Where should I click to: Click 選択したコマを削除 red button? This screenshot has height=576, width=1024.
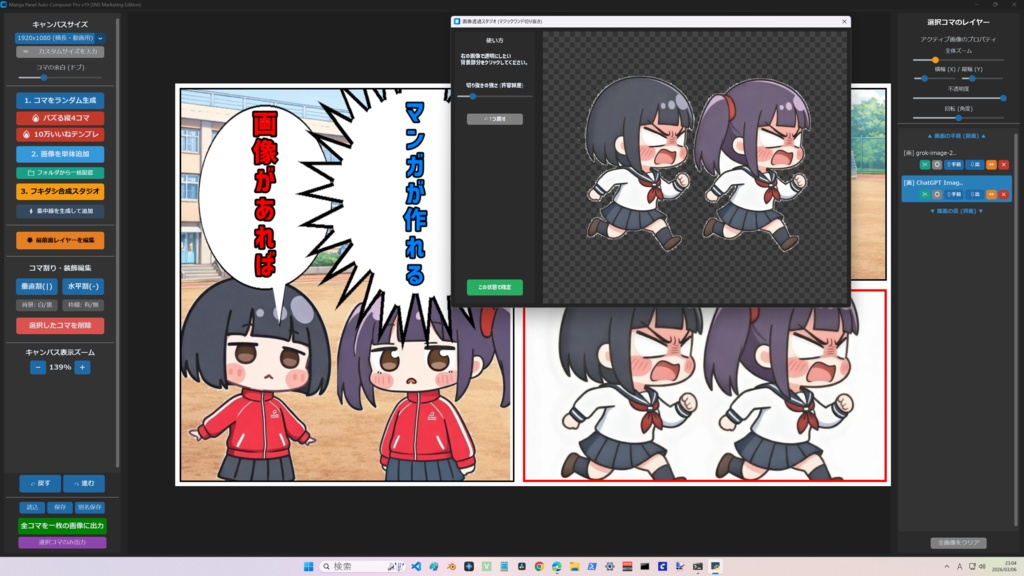click(60, 325)
